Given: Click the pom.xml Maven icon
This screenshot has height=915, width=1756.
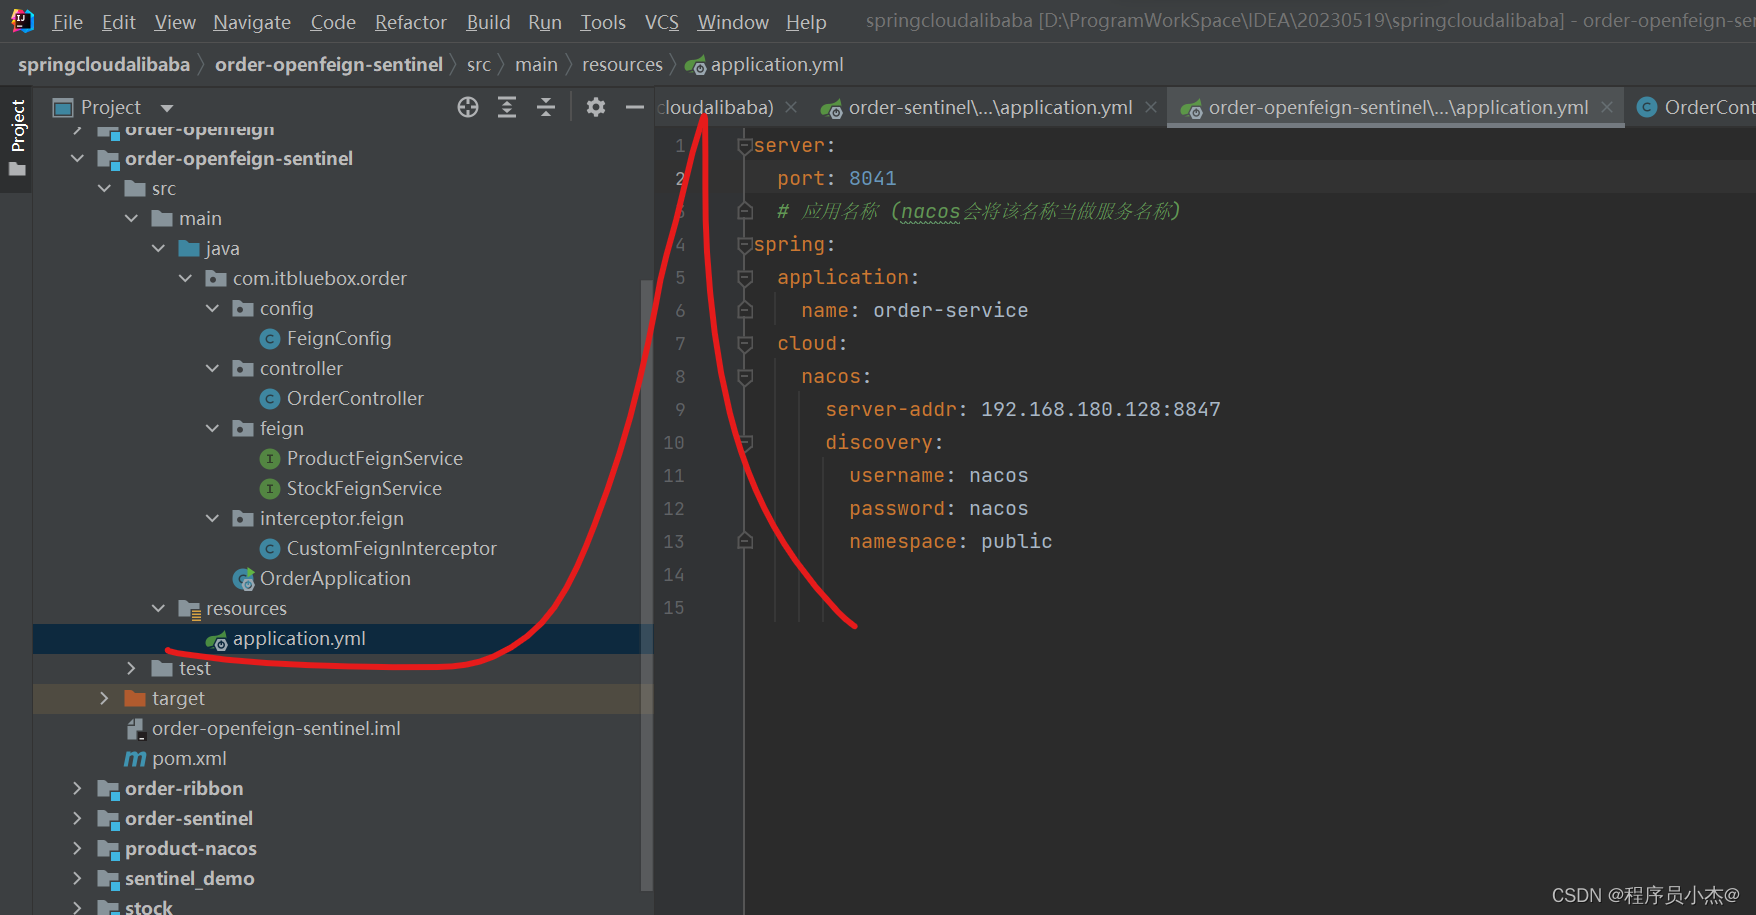Looking at the screenshot, I should click(135, 759).
